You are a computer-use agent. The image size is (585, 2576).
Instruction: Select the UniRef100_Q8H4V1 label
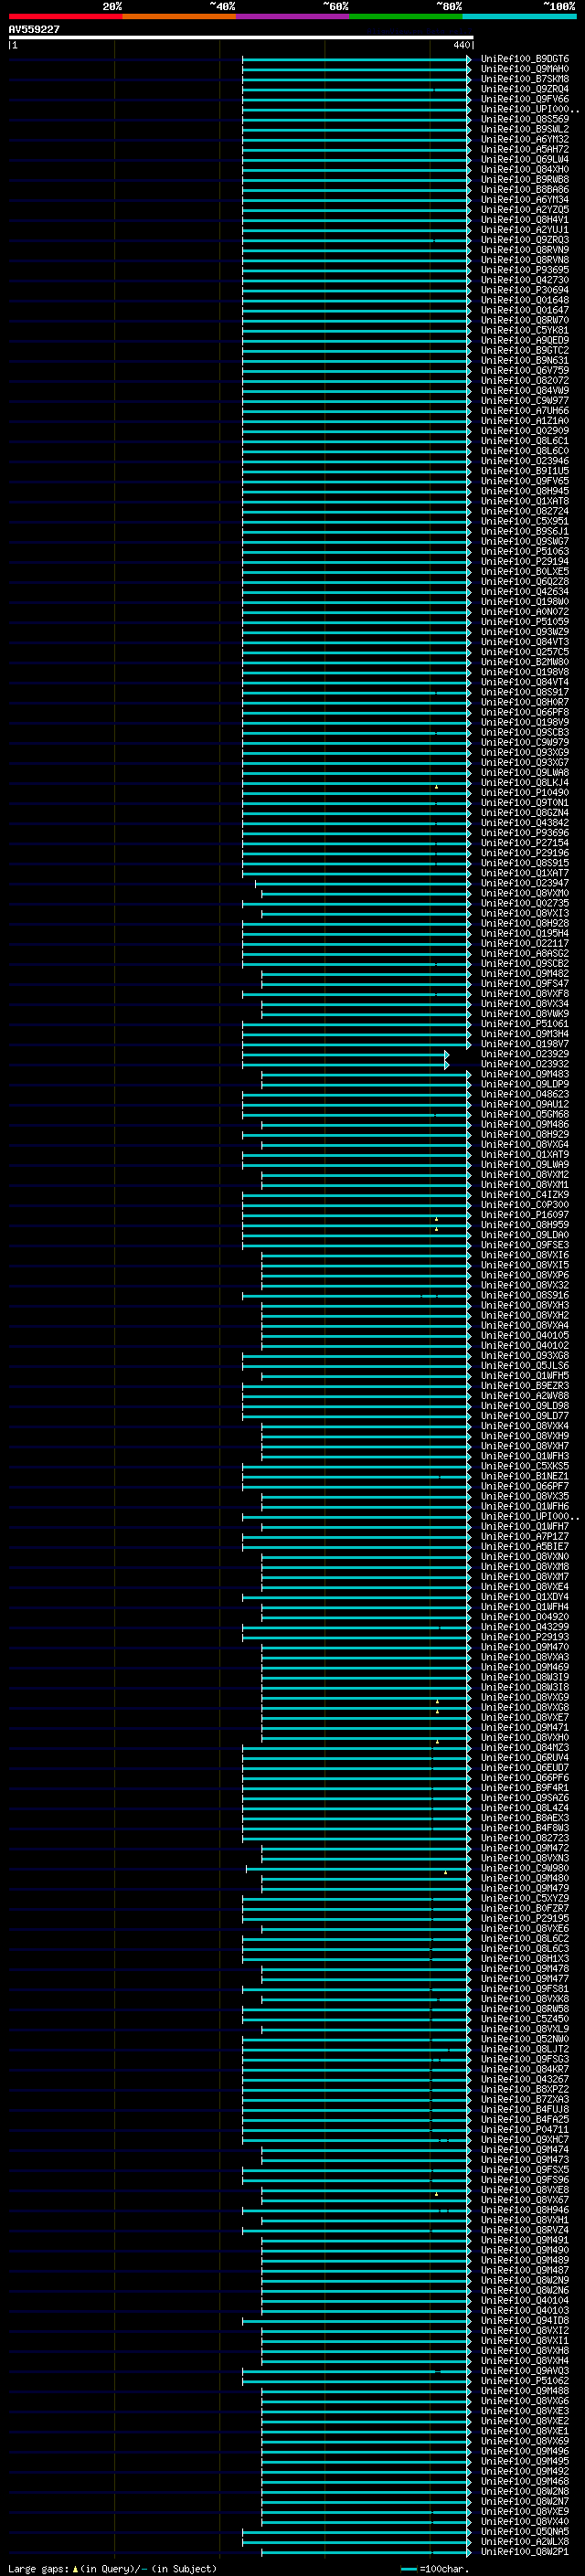point(525,220)
